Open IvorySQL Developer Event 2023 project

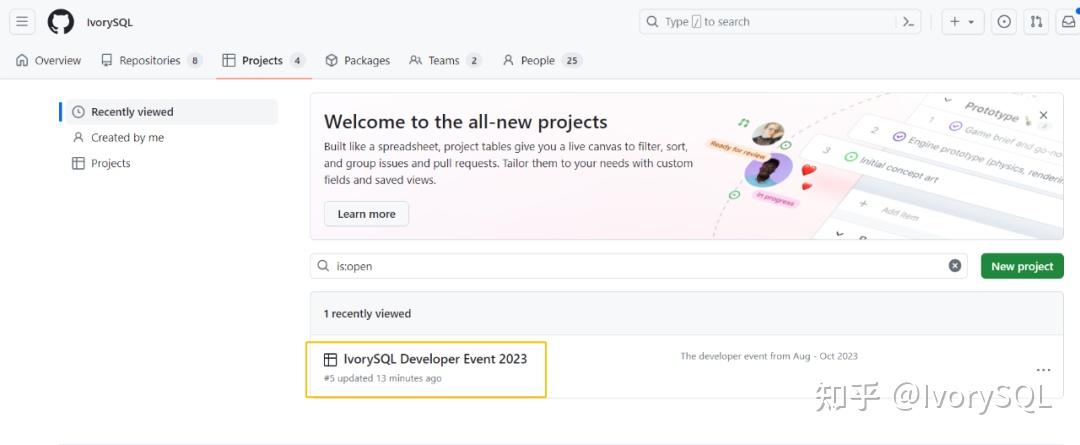point(435,359)
